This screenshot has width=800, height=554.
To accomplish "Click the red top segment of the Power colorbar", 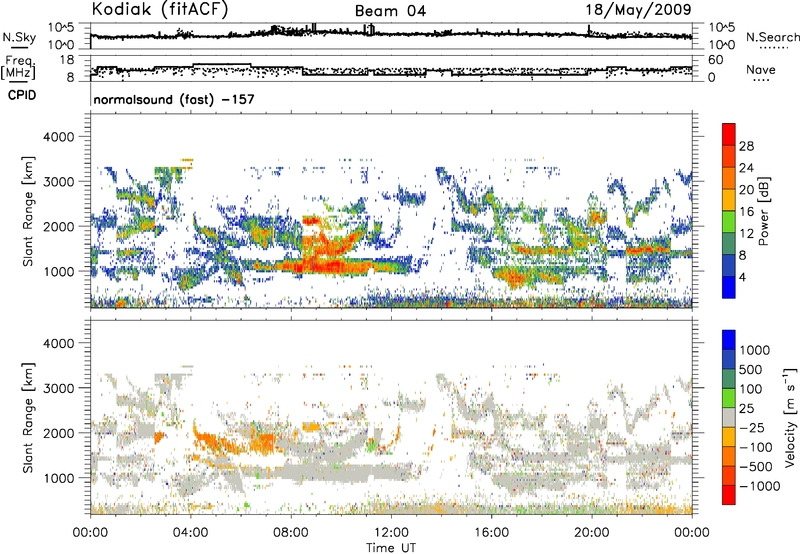I will [729, 135].
